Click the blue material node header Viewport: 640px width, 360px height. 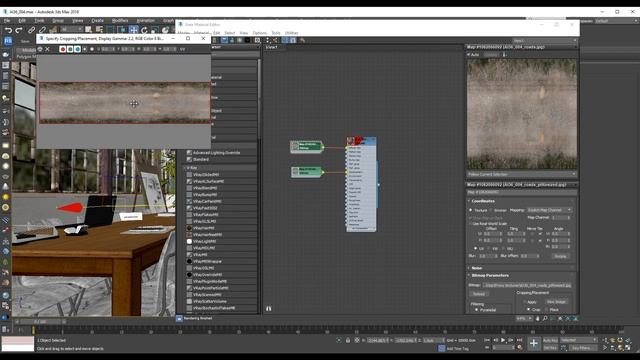click(x=361, y=141)
